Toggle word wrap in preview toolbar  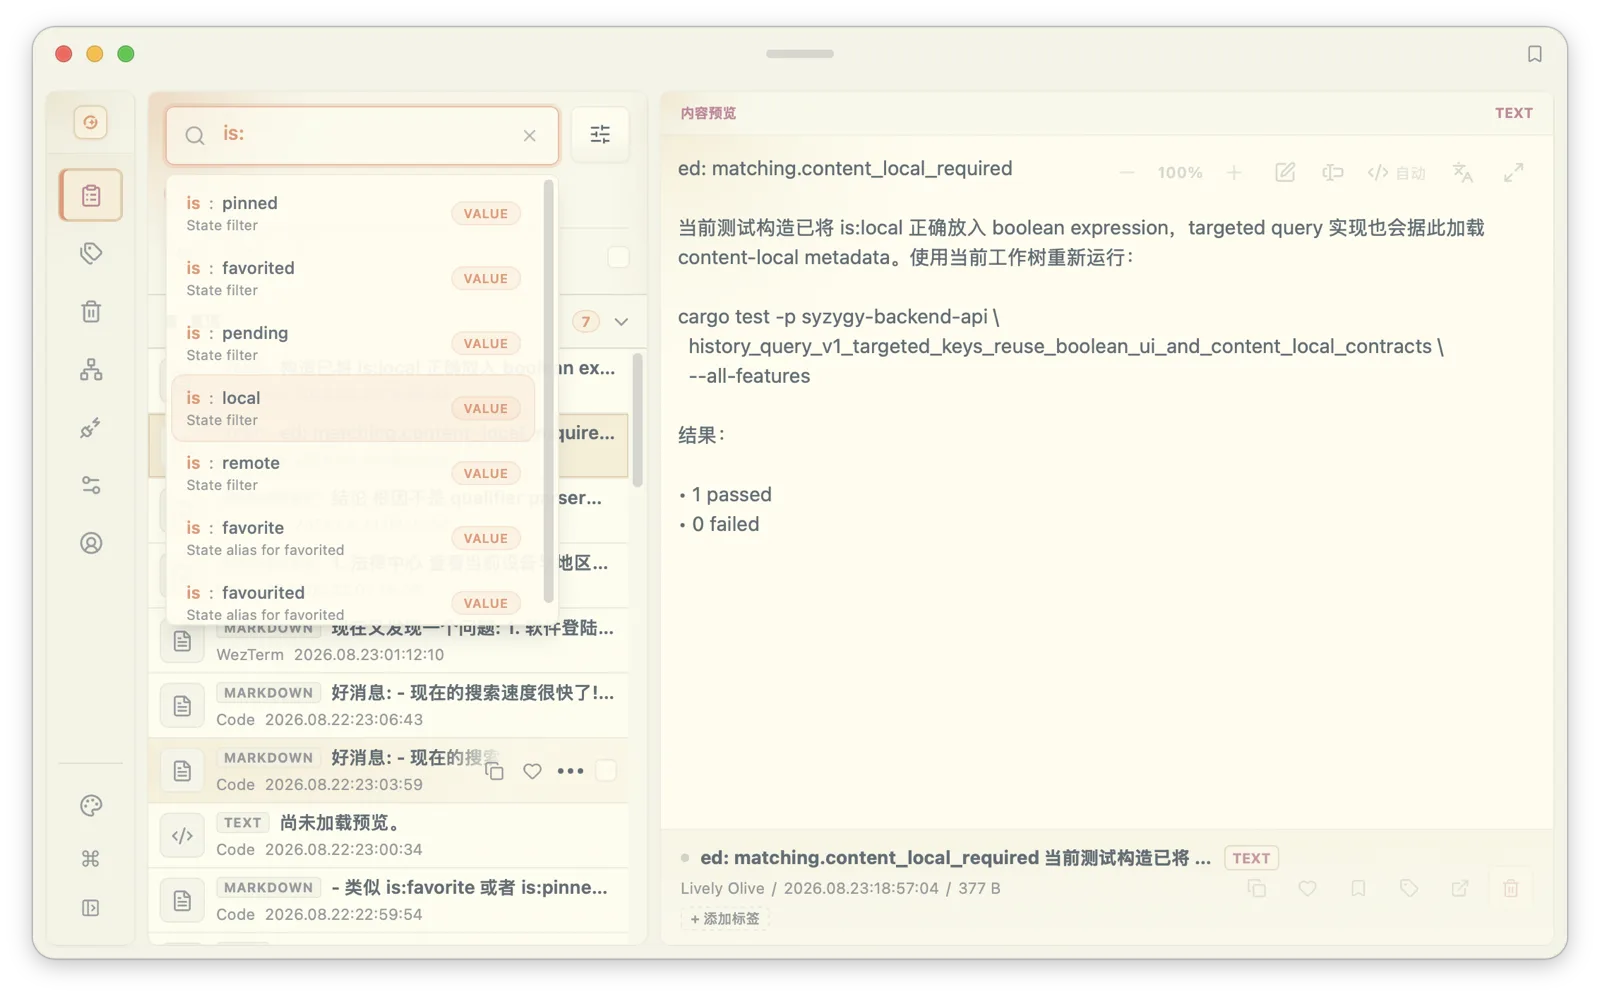tap(1332, 173)
